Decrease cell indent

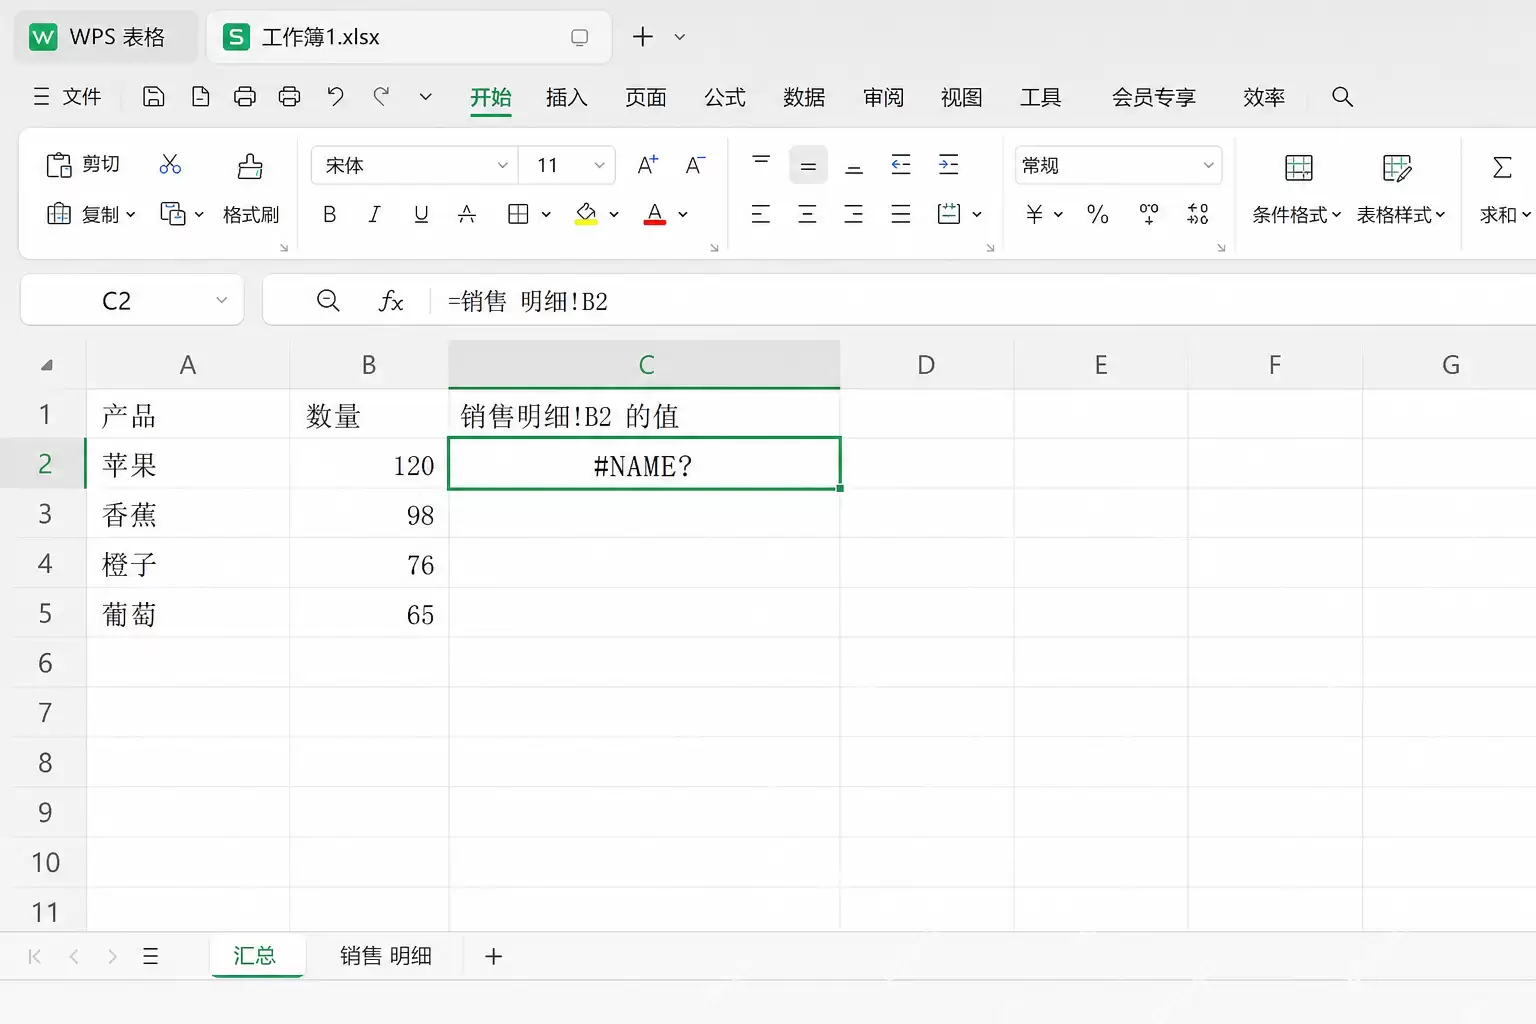pos(901,165)
